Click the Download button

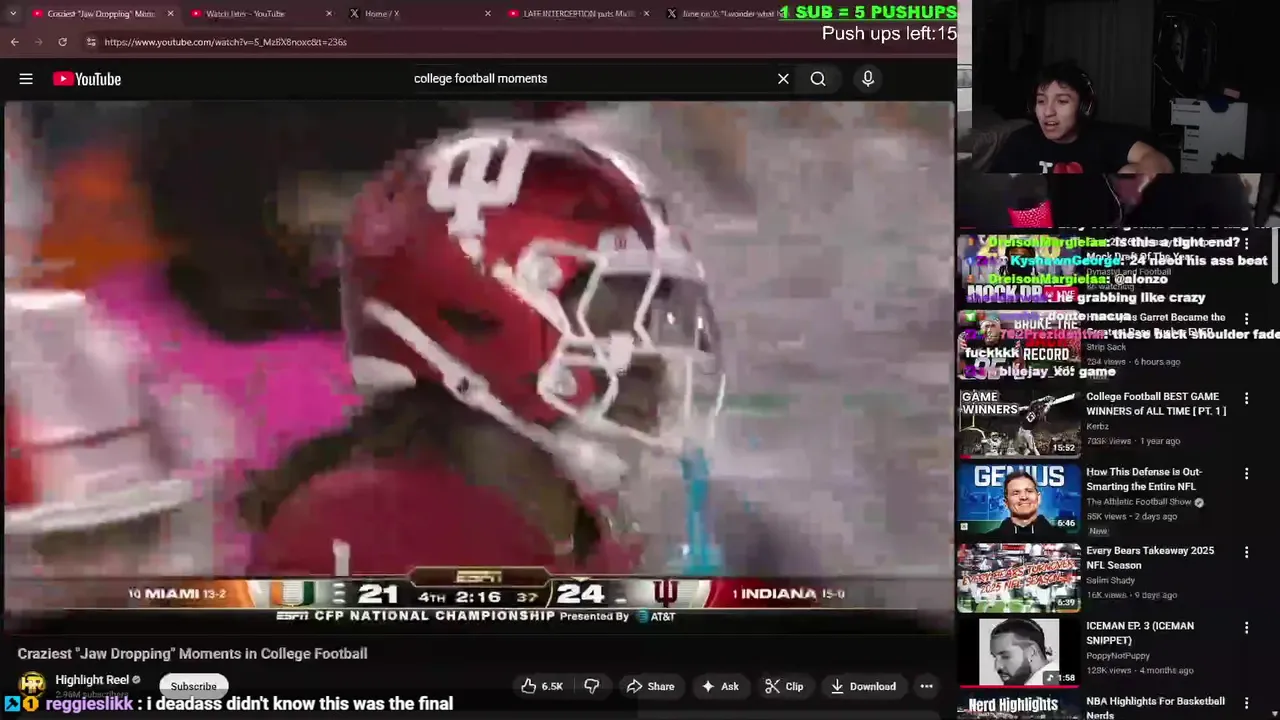point(863,686)
